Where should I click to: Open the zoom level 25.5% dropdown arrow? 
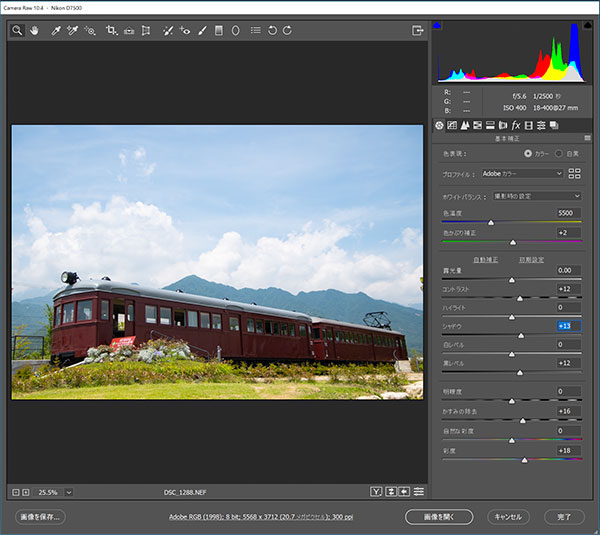click(69, 493)
